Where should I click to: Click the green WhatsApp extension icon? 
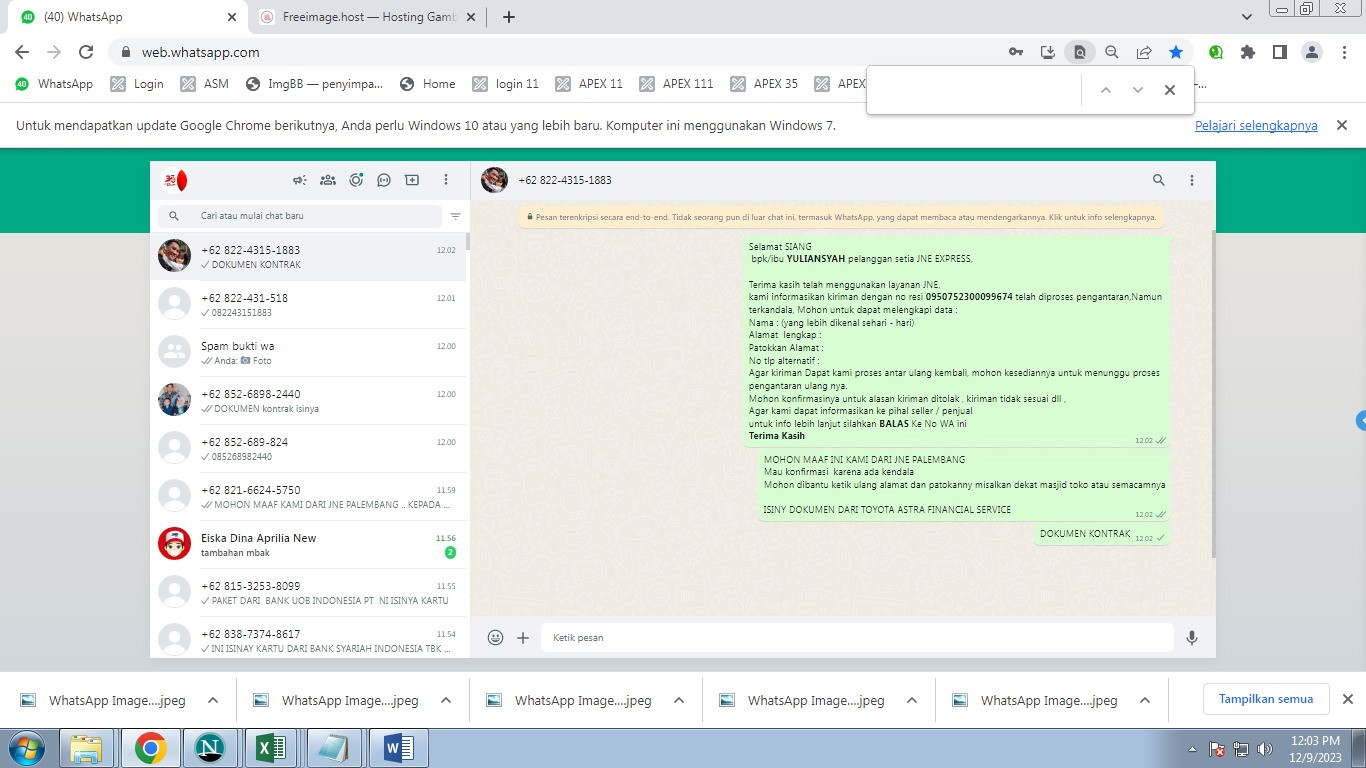[x=1216, y=52]
